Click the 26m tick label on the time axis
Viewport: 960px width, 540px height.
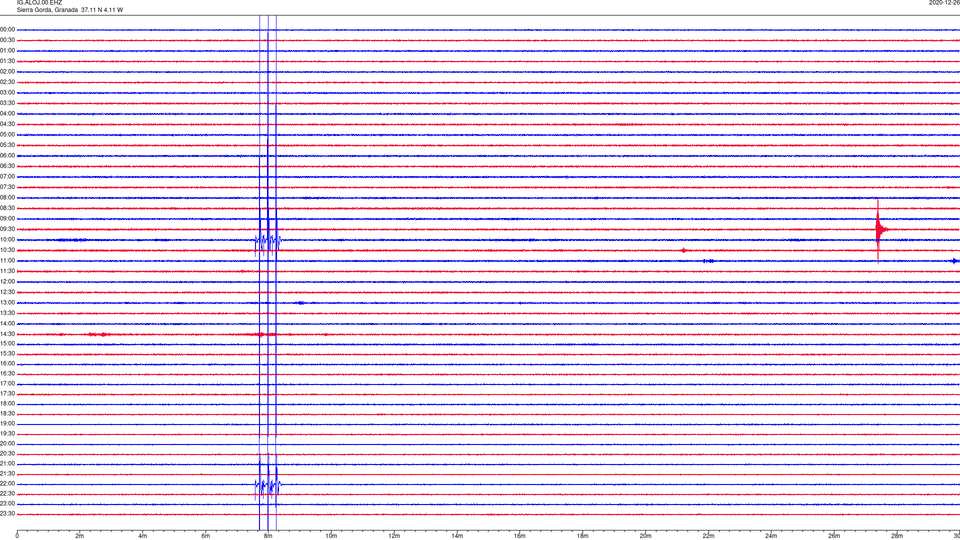pyautogui.click(x=834, y=536)
